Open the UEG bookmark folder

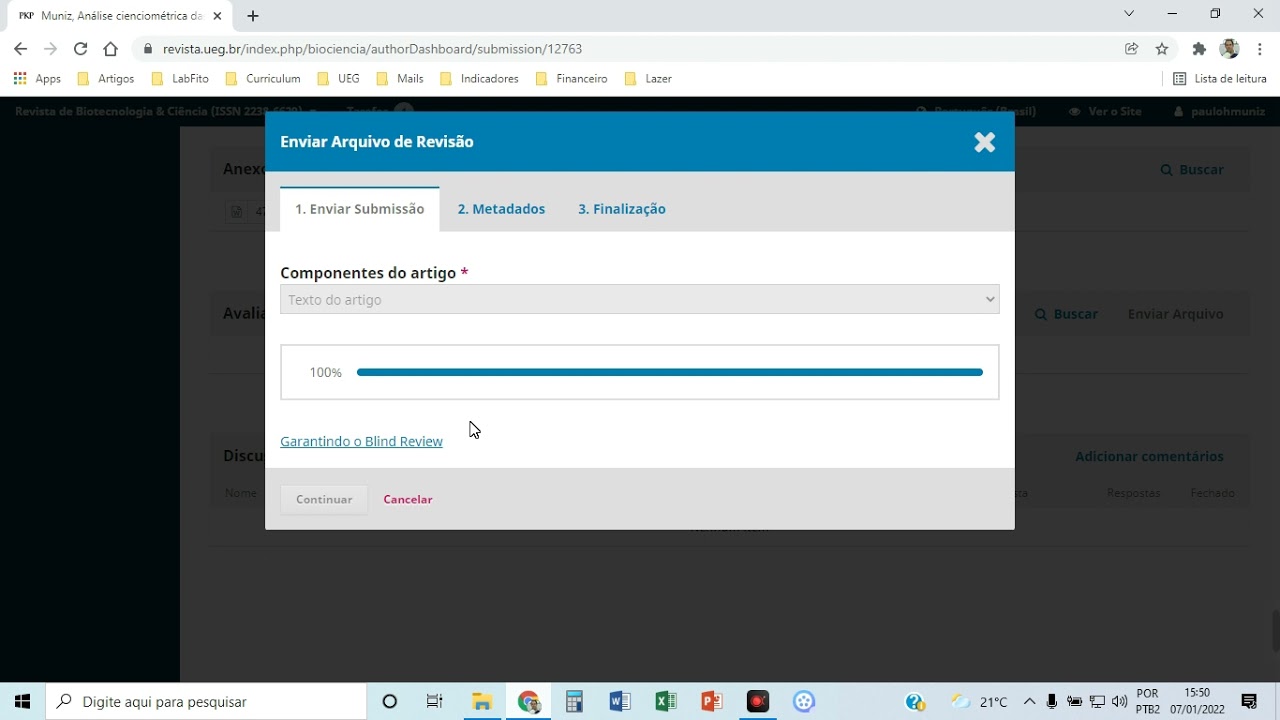click(x=338, y=78)
